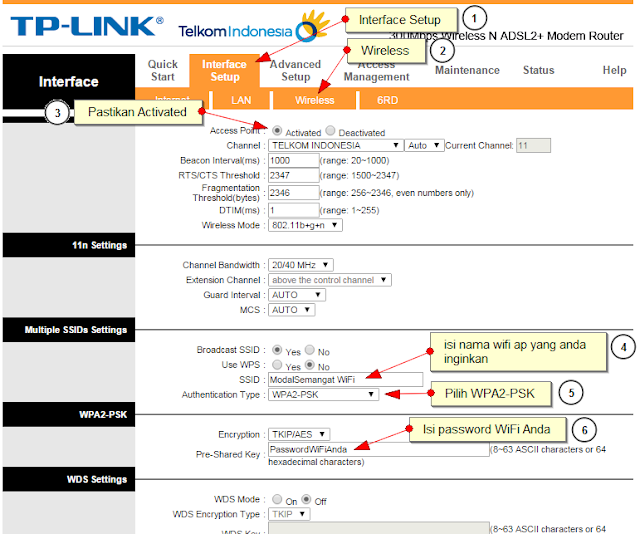
Task: Open the MCS AUTO dropdown
Action: (x=291, y=310)
